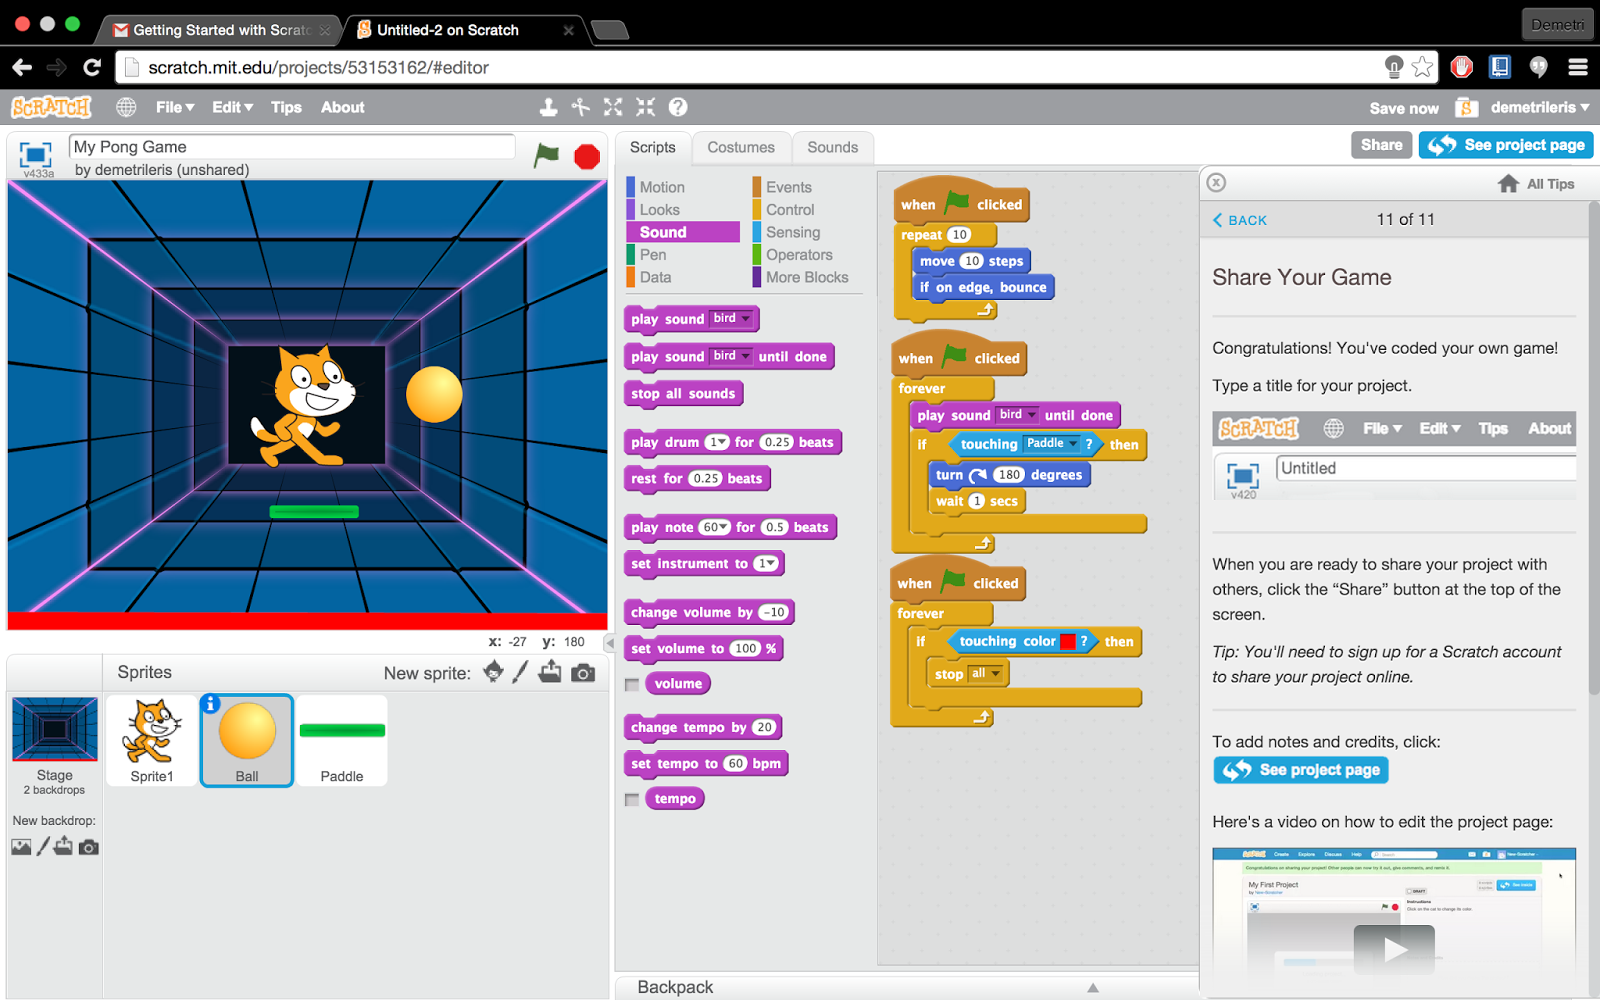The image size is (1600, 1000).
Task: Open About in the top menu bar
Action: point(343,107)
